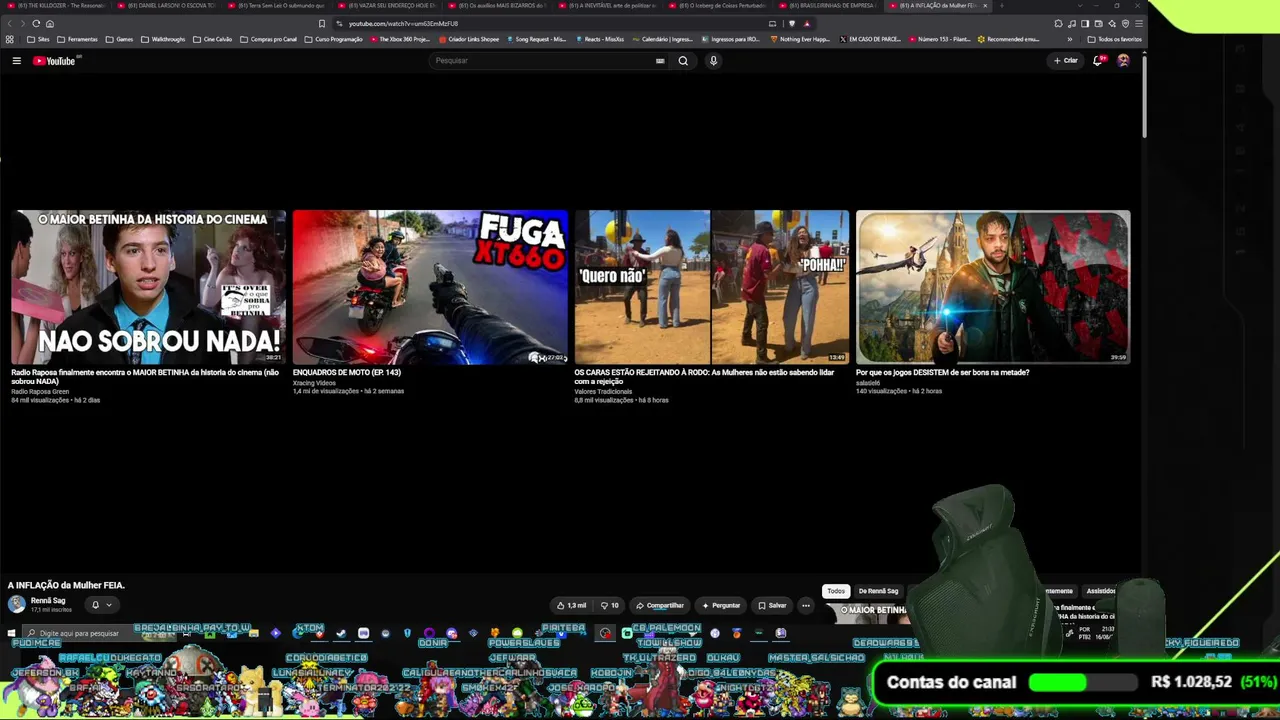Open Curso Programação bookmarks folder
1280x720 pixels.
(333, 39)
